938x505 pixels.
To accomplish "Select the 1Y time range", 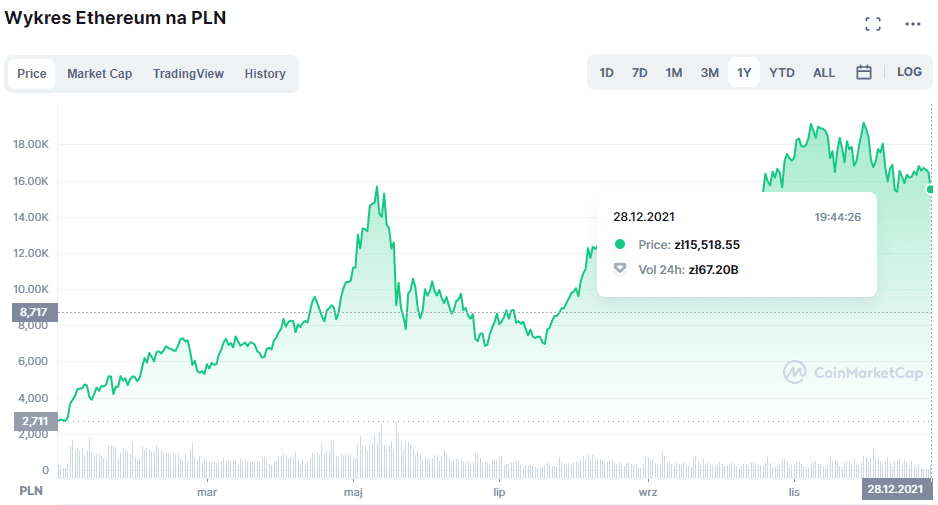I will pyautogui.click(x=744, y=73).
